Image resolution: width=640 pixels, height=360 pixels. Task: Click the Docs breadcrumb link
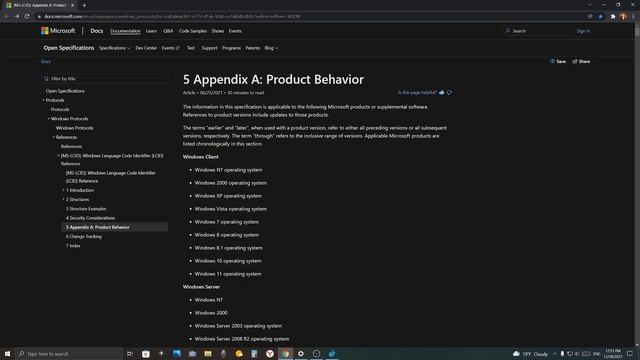pos(46,61)
